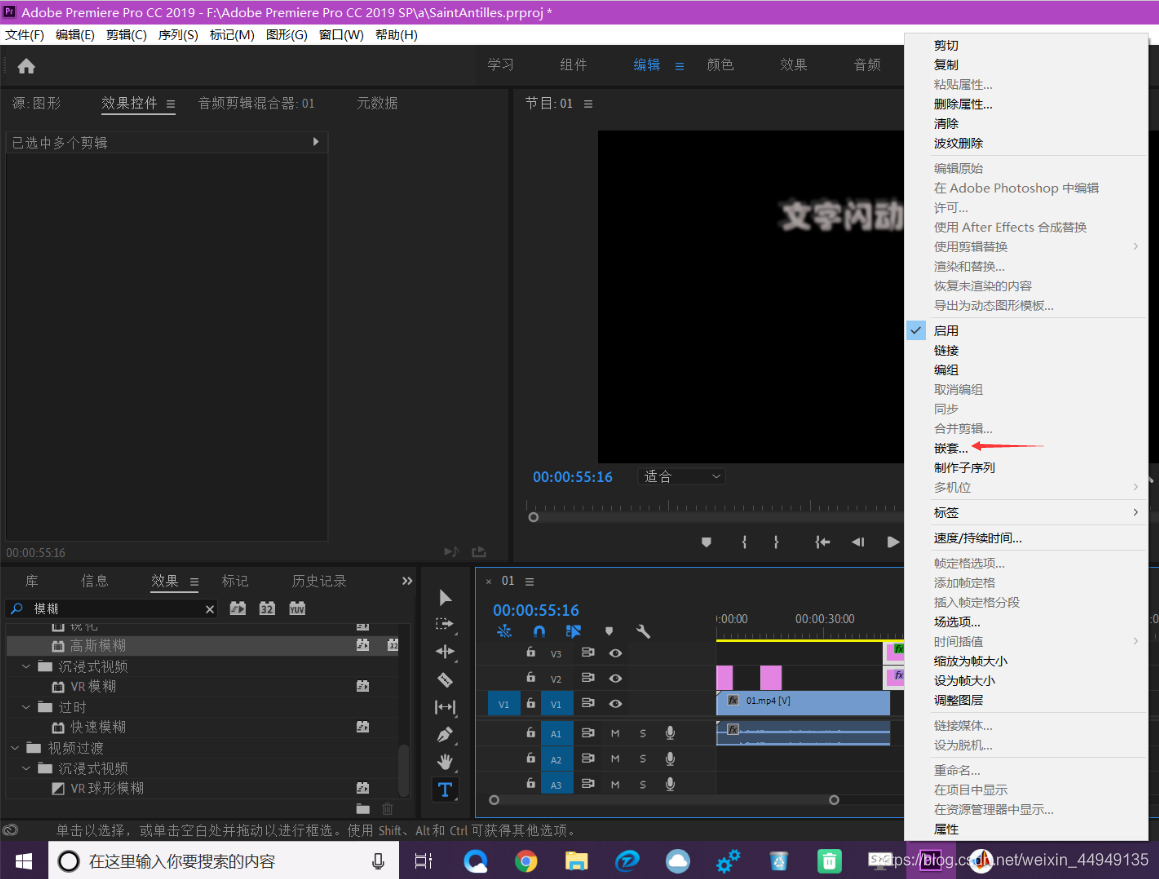Image resolution: width=1159 pixels, height=879 pixels.
Task: Toggle Linked Selection in timeline
Action: click(573, 631)
